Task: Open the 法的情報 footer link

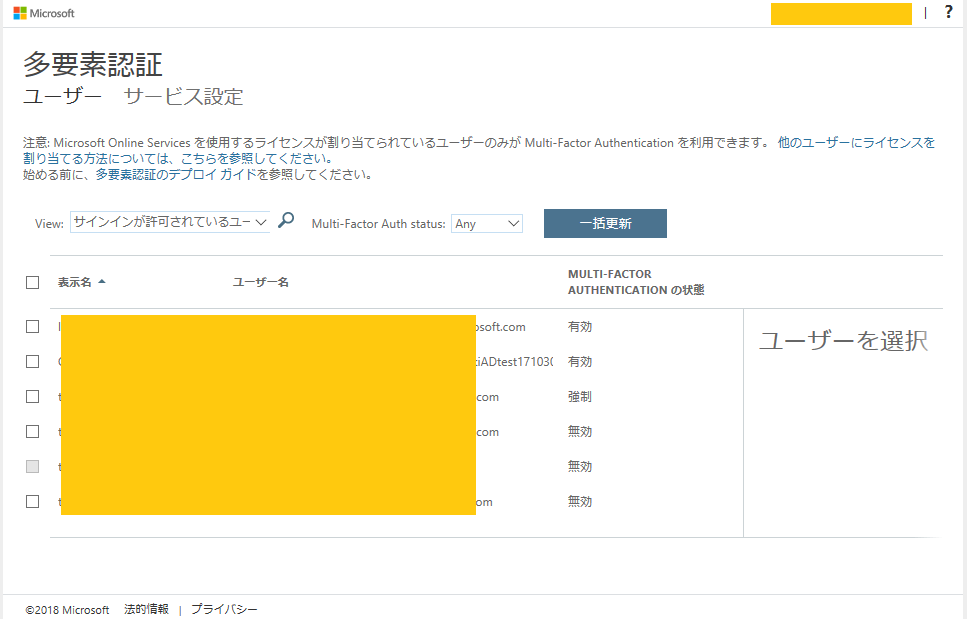Action: 146,609
